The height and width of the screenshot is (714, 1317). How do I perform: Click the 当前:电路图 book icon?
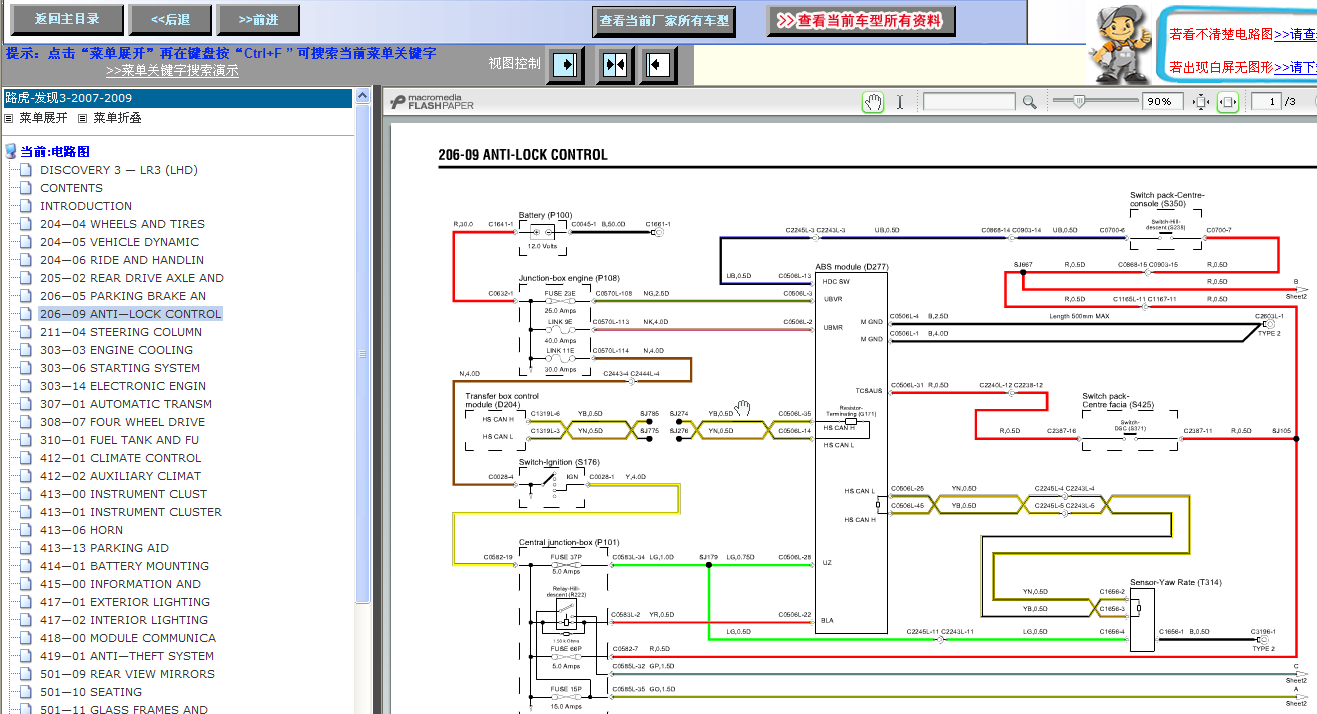tap(11, 151)
